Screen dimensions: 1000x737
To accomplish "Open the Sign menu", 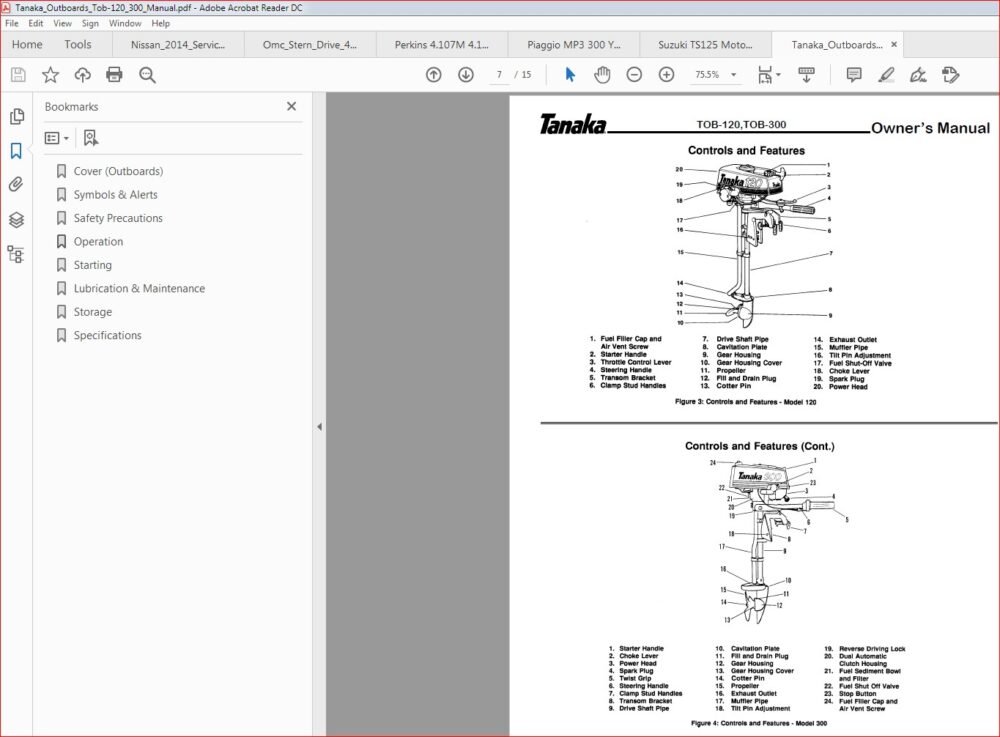I will pyautogui.click(x=90, y=23).
